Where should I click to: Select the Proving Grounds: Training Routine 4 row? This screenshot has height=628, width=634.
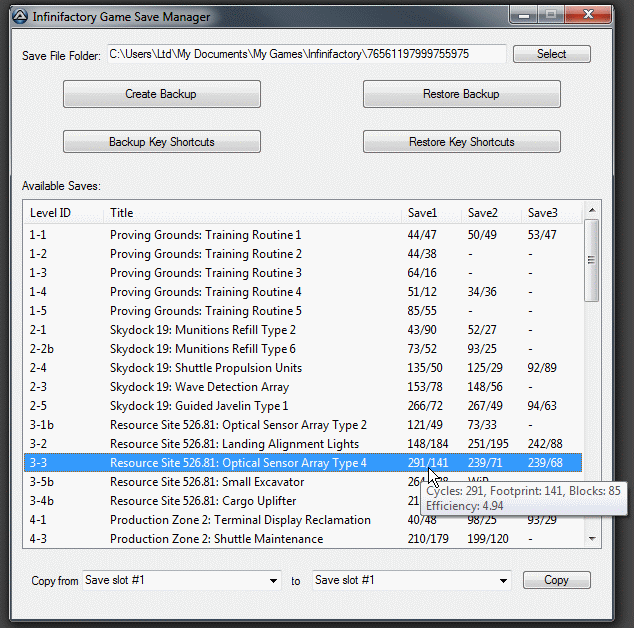(x=303, y=292)
